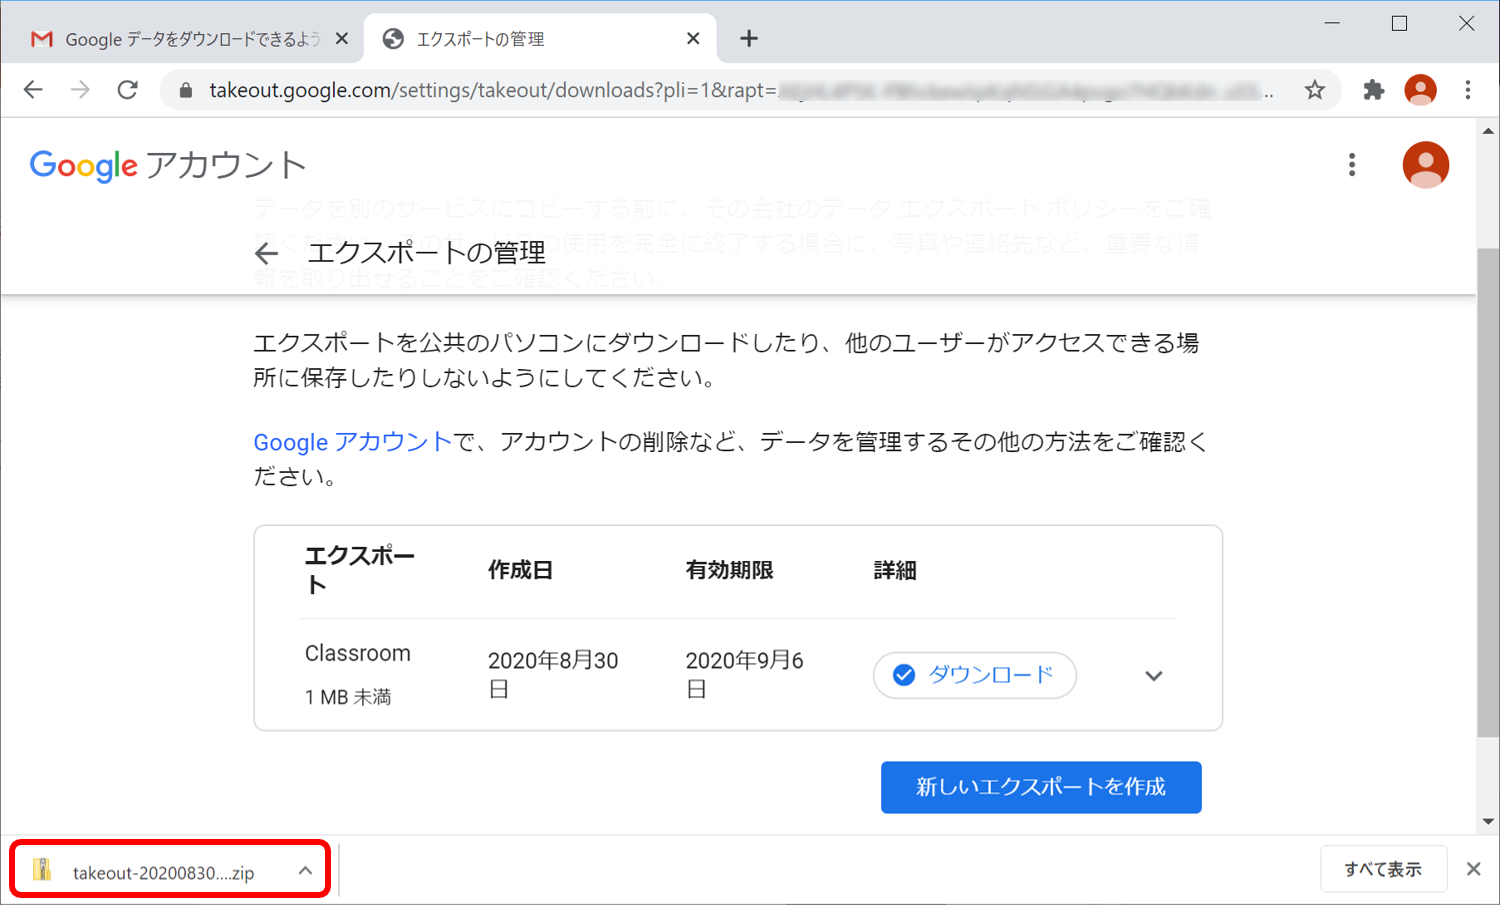Click scrollbar up arrow

pyautogui.click(x=1488, y=131)
